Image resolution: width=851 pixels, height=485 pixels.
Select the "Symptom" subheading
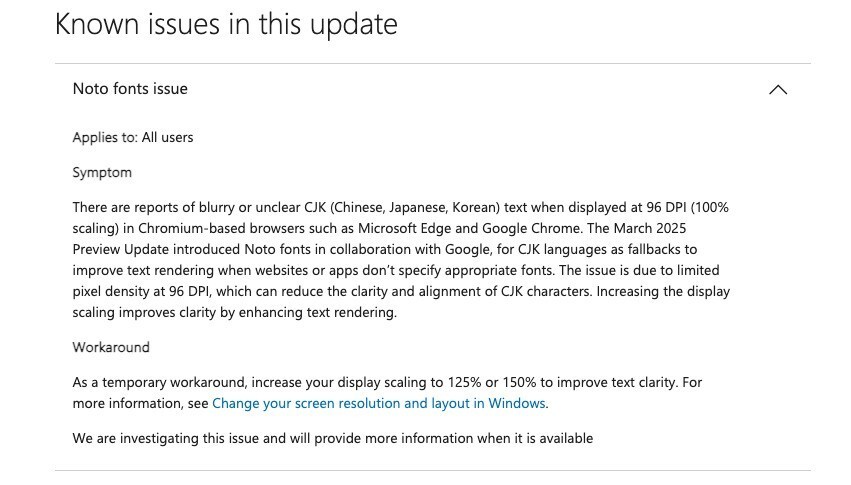(x=102, y=172)
